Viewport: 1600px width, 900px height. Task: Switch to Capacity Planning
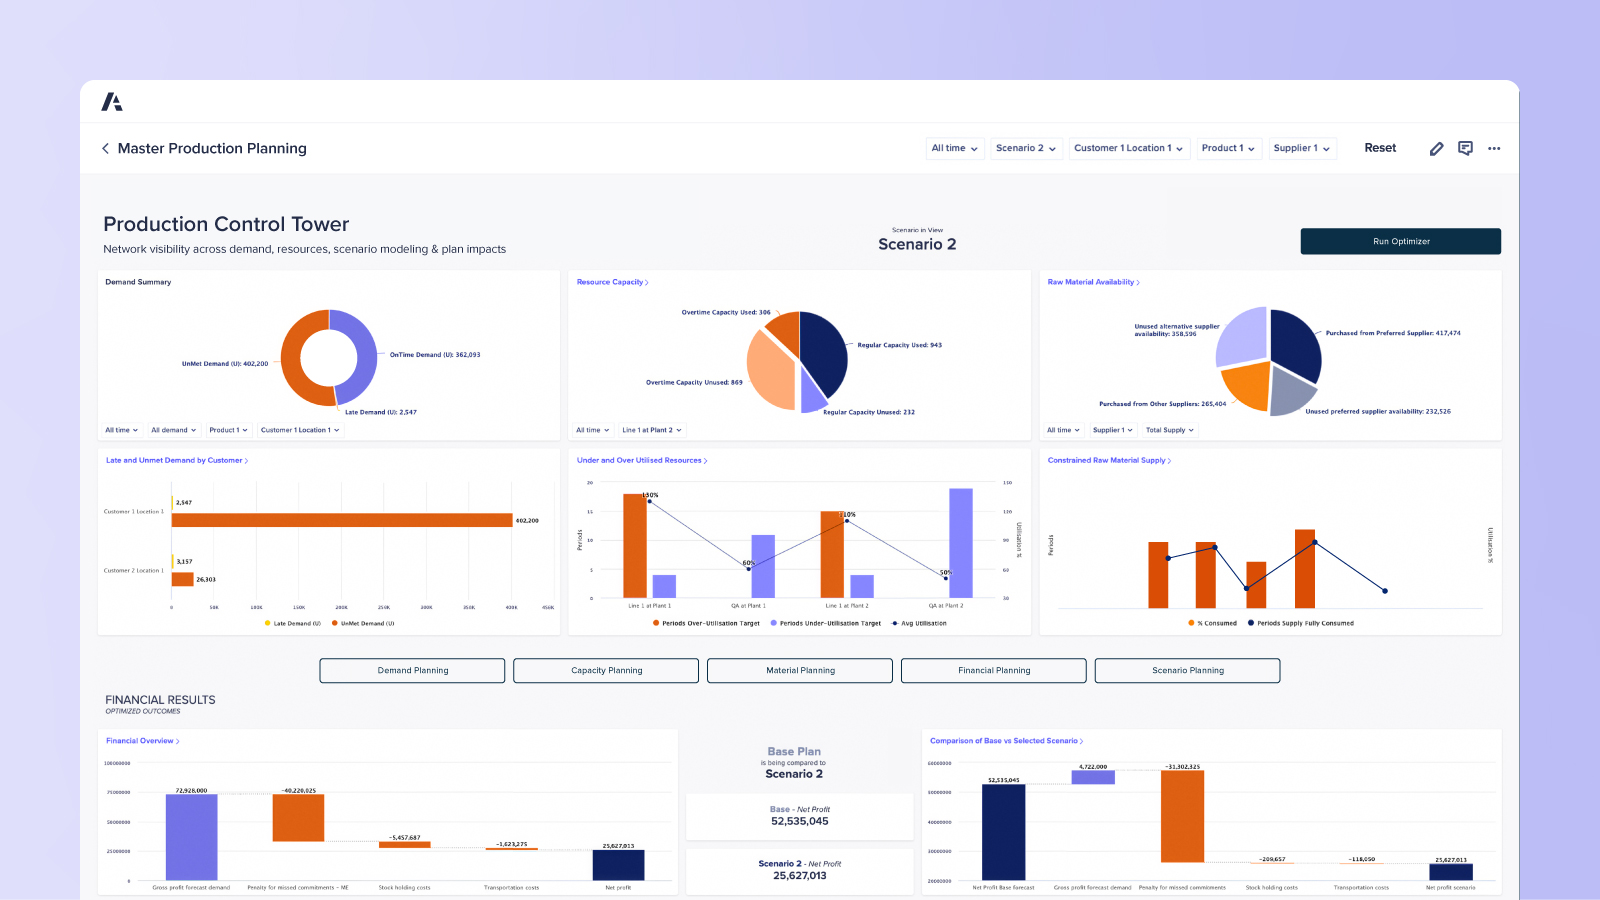[x=605, y=670]
